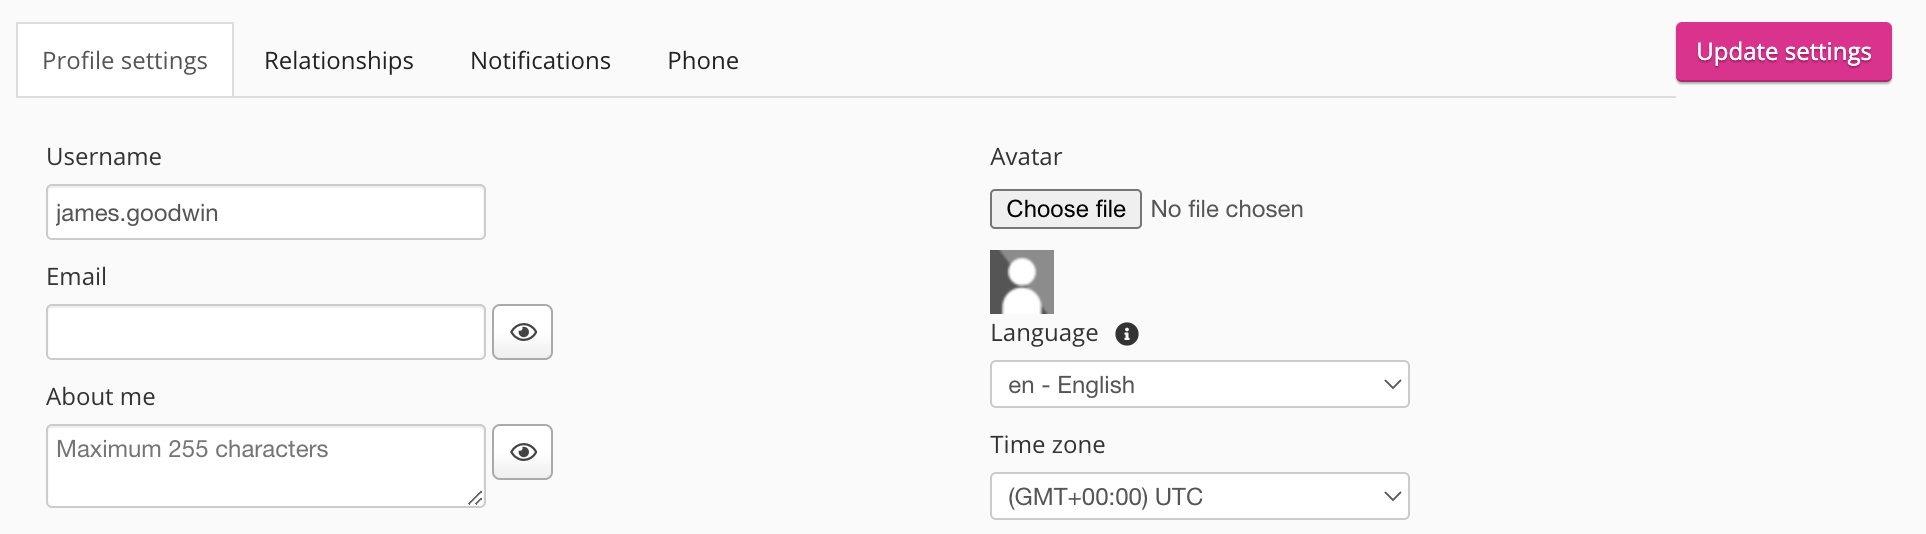This screenshot has height=534, width=1926.
Task: Click the About me text area
Action: (x=266, y=466)
